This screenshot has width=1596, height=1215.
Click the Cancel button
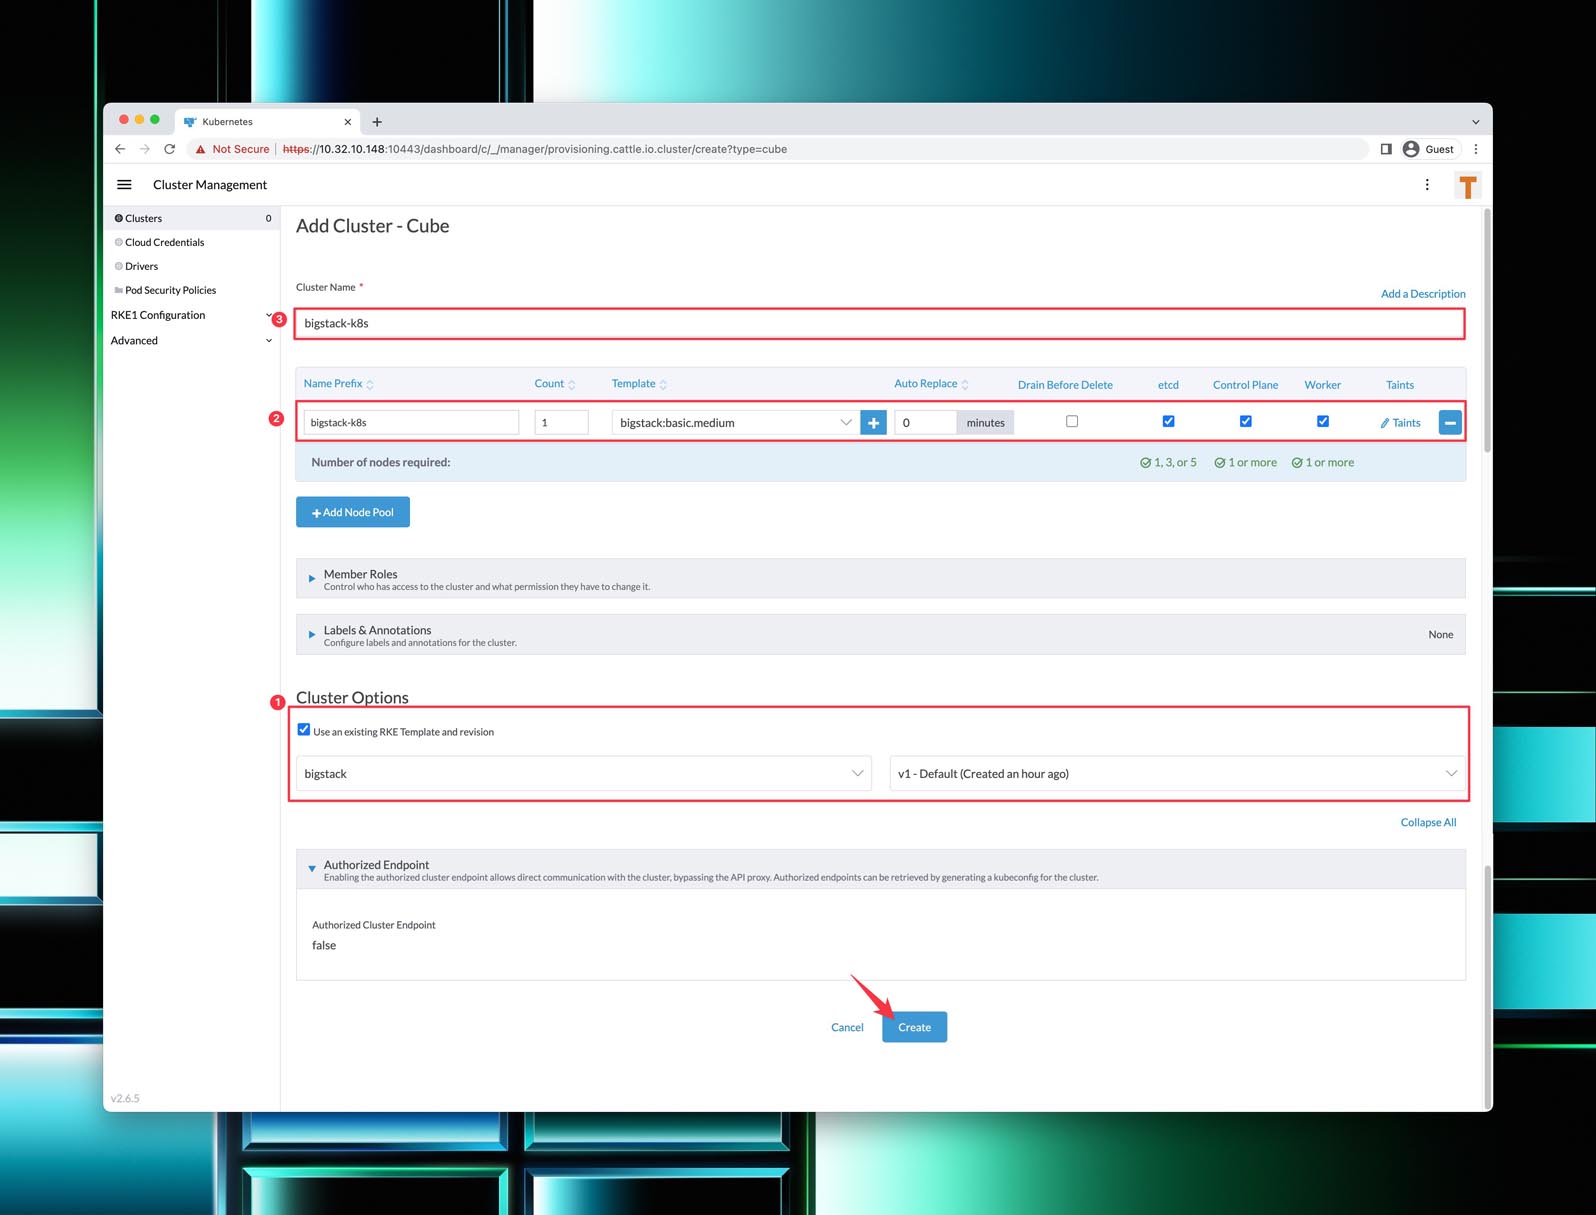coord(847,1027)
